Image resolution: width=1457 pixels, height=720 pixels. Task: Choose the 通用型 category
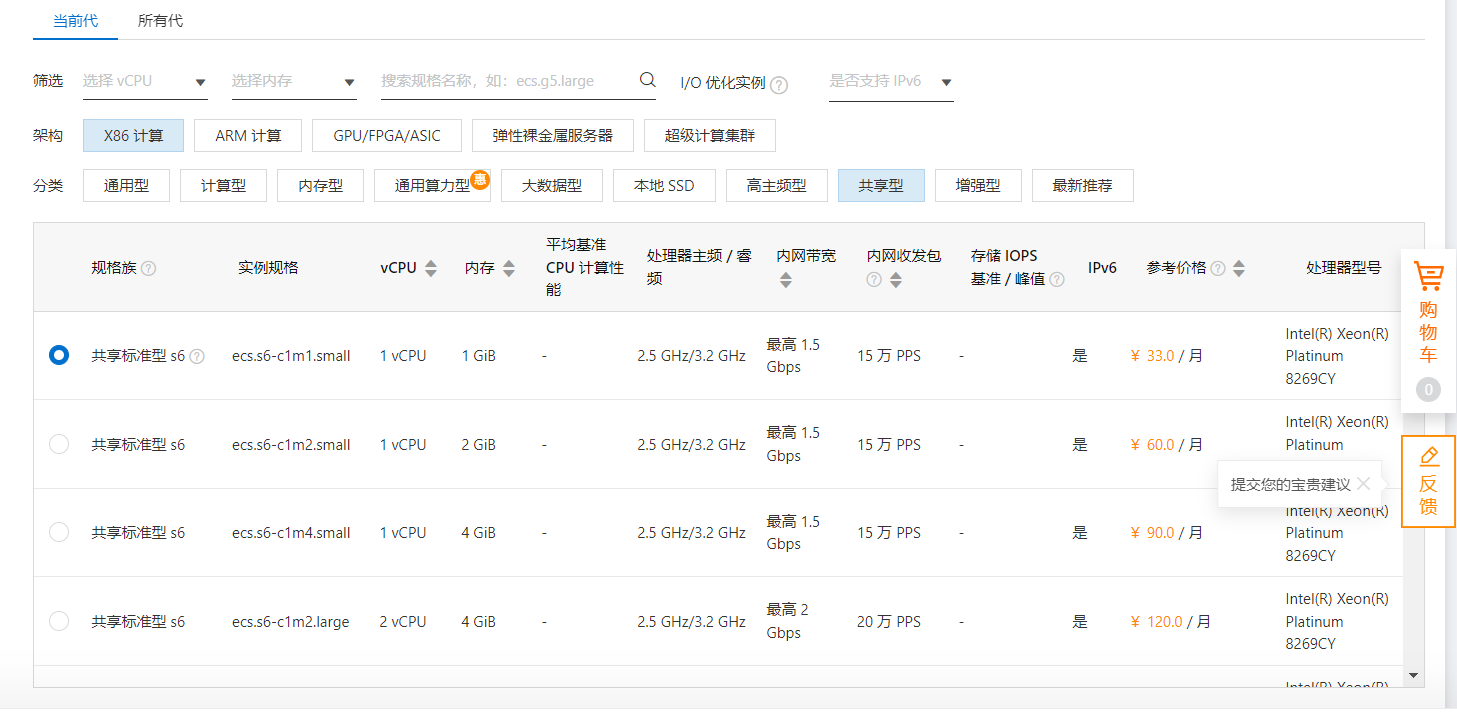click(x=126, y=185)
